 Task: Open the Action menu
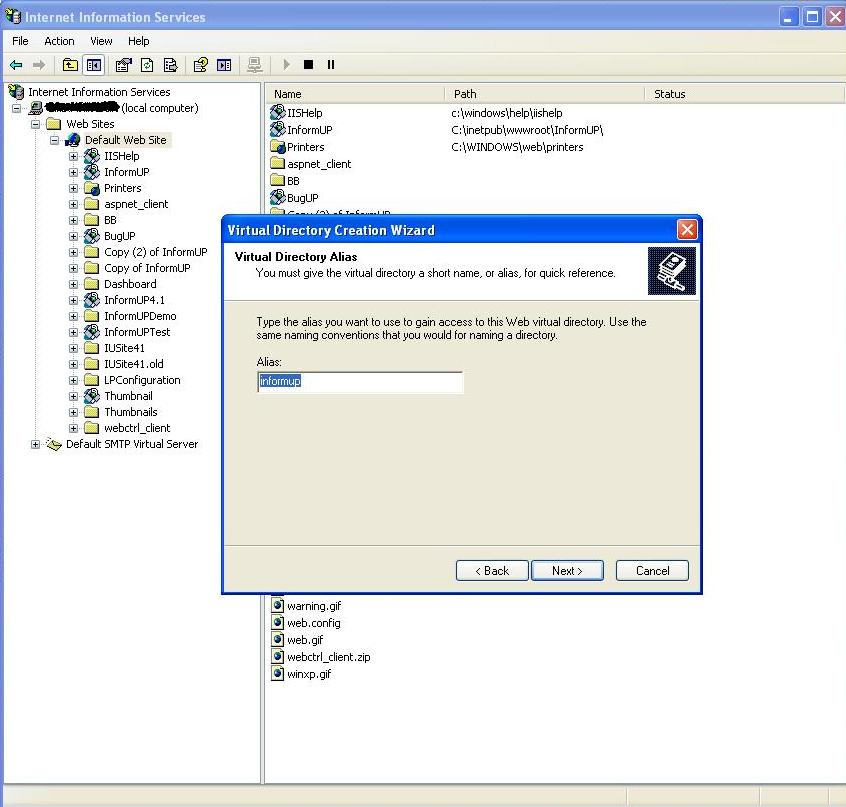coord(59,41)
